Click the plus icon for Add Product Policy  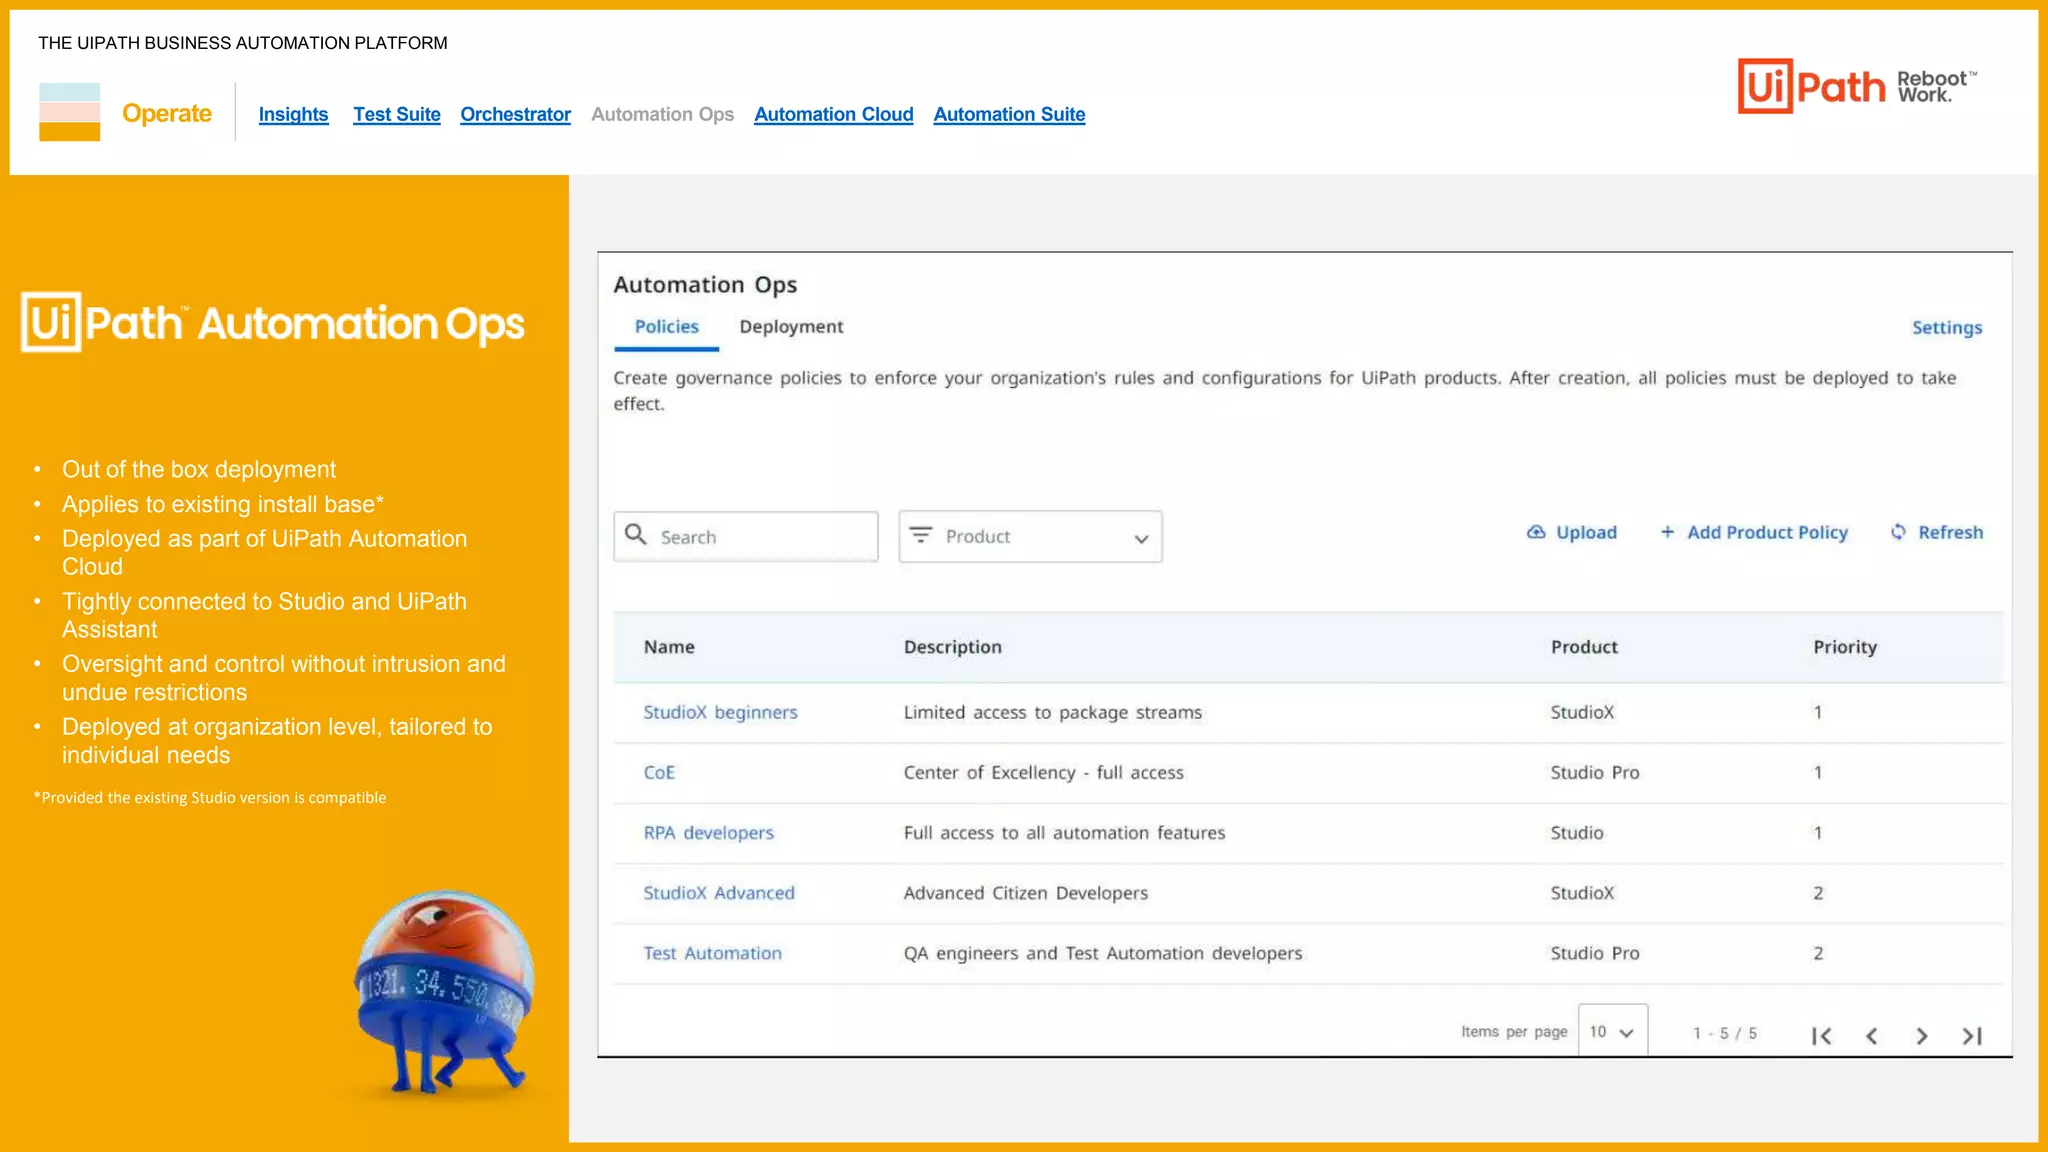1667,532
